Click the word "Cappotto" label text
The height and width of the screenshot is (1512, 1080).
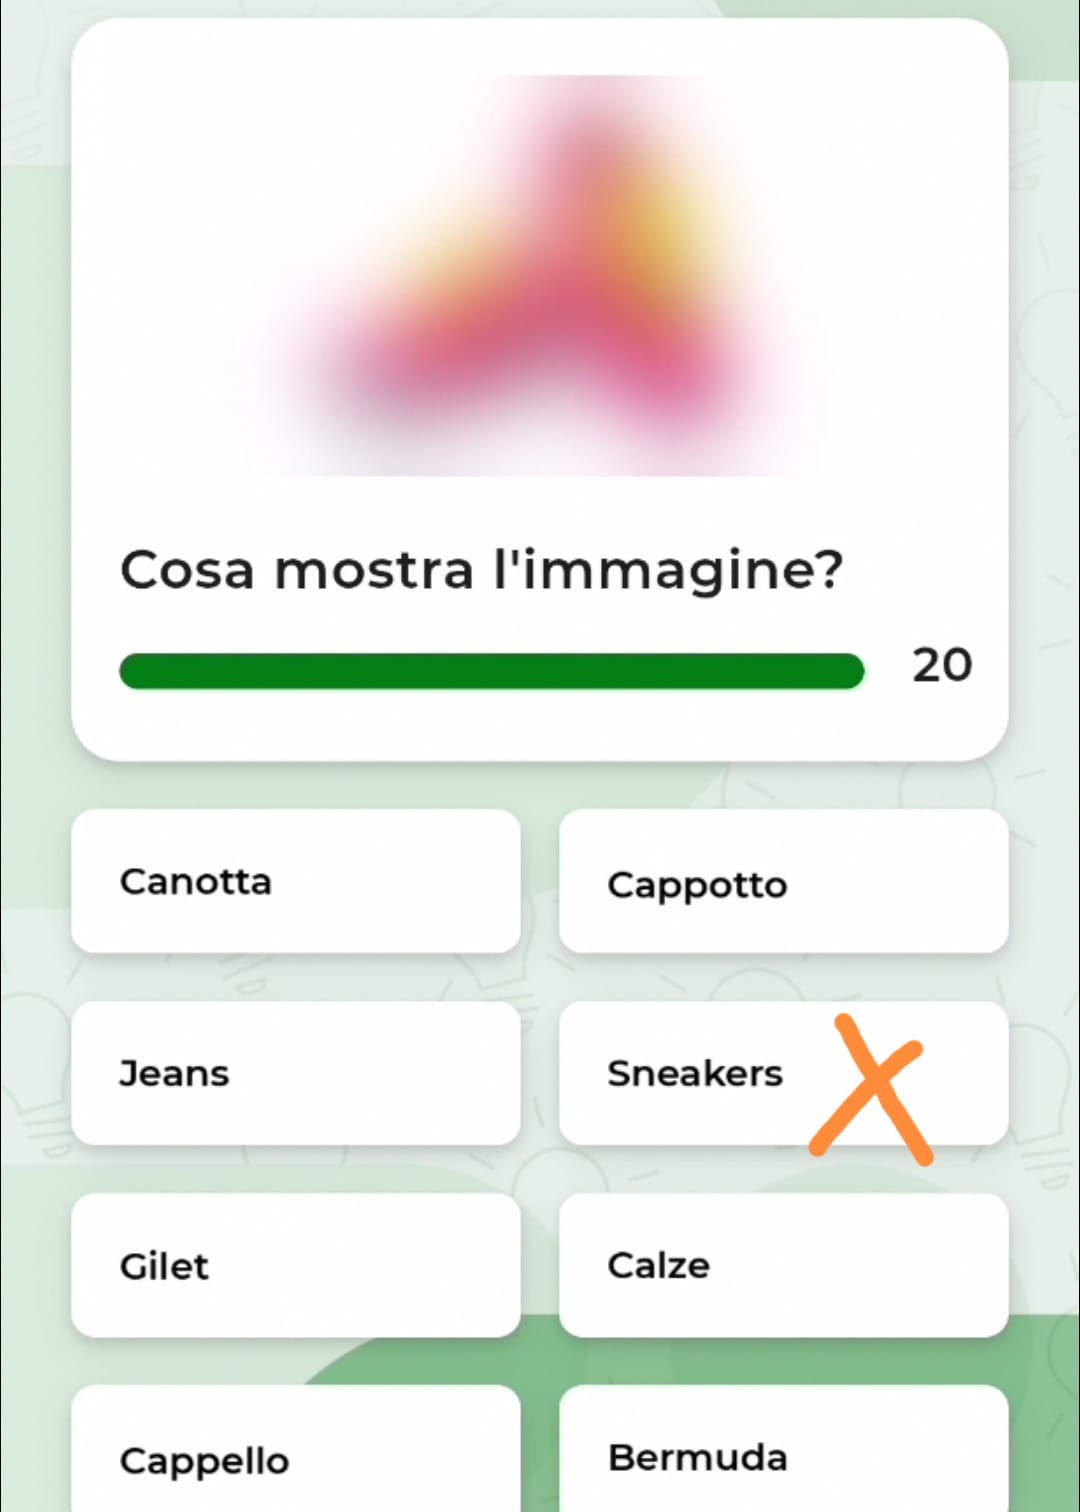coord(697,885)
